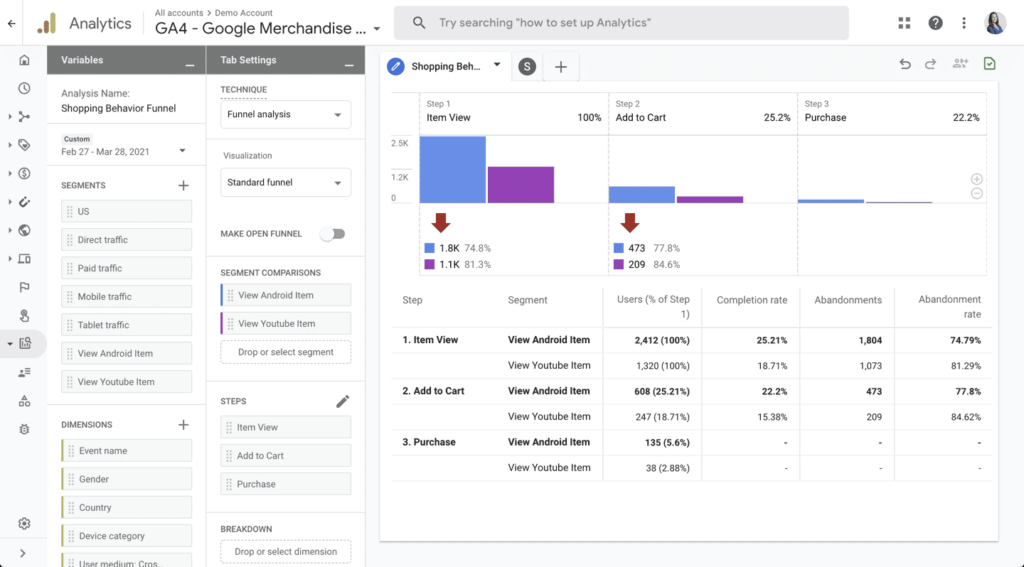Open the Google apps grid icon
The image size is (1024, 567).
coord(905,23)
